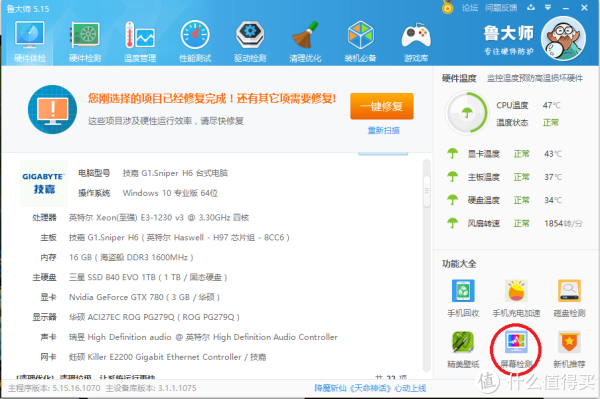Click 问题反馈 link in title bar
600x399 pixels.
coord(501,8)
